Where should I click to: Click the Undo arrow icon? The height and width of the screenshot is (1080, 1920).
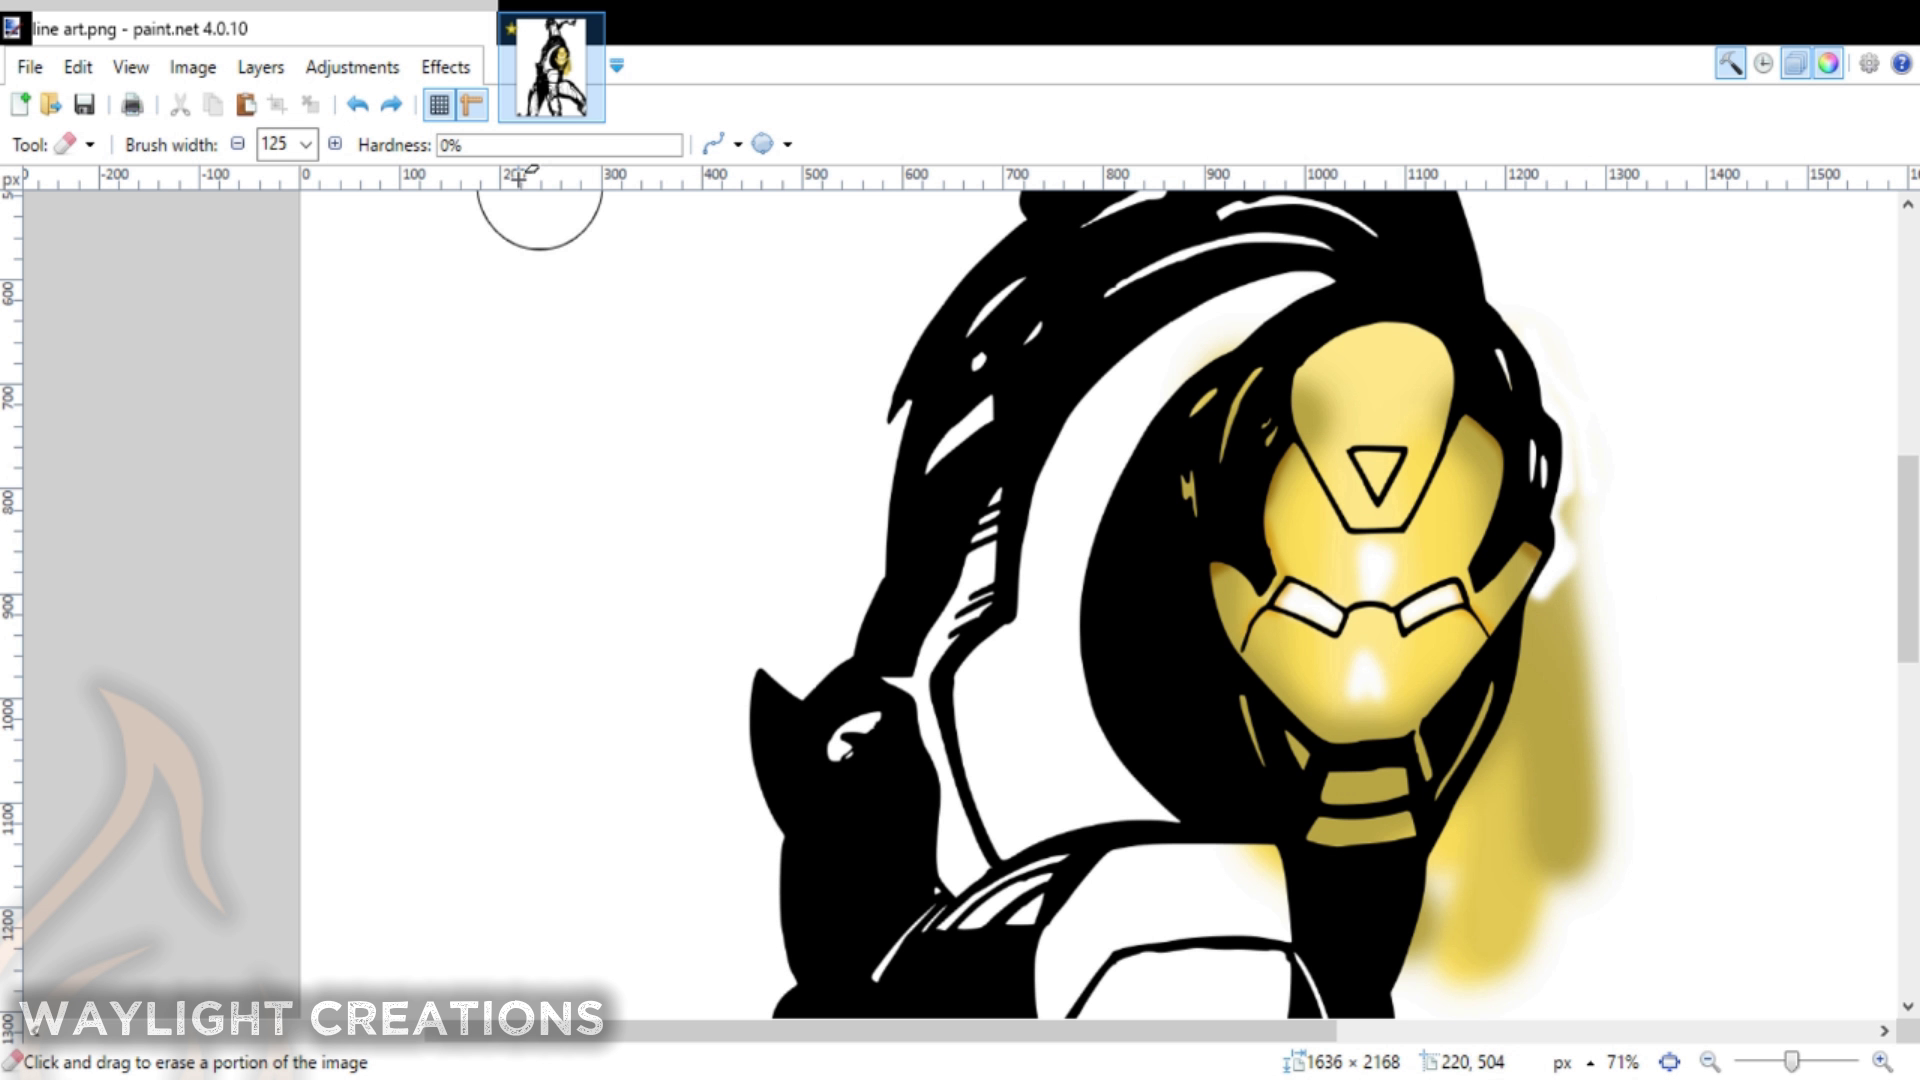pos(357,104)
